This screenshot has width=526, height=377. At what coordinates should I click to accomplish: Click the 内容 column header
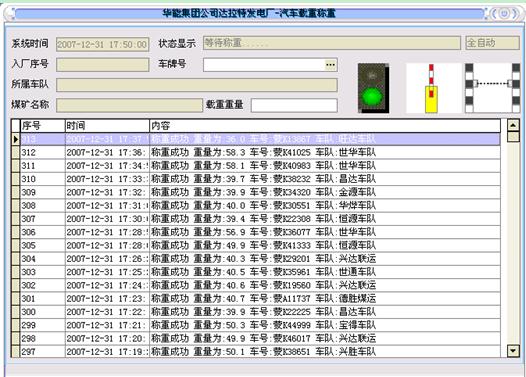point(325,126)
